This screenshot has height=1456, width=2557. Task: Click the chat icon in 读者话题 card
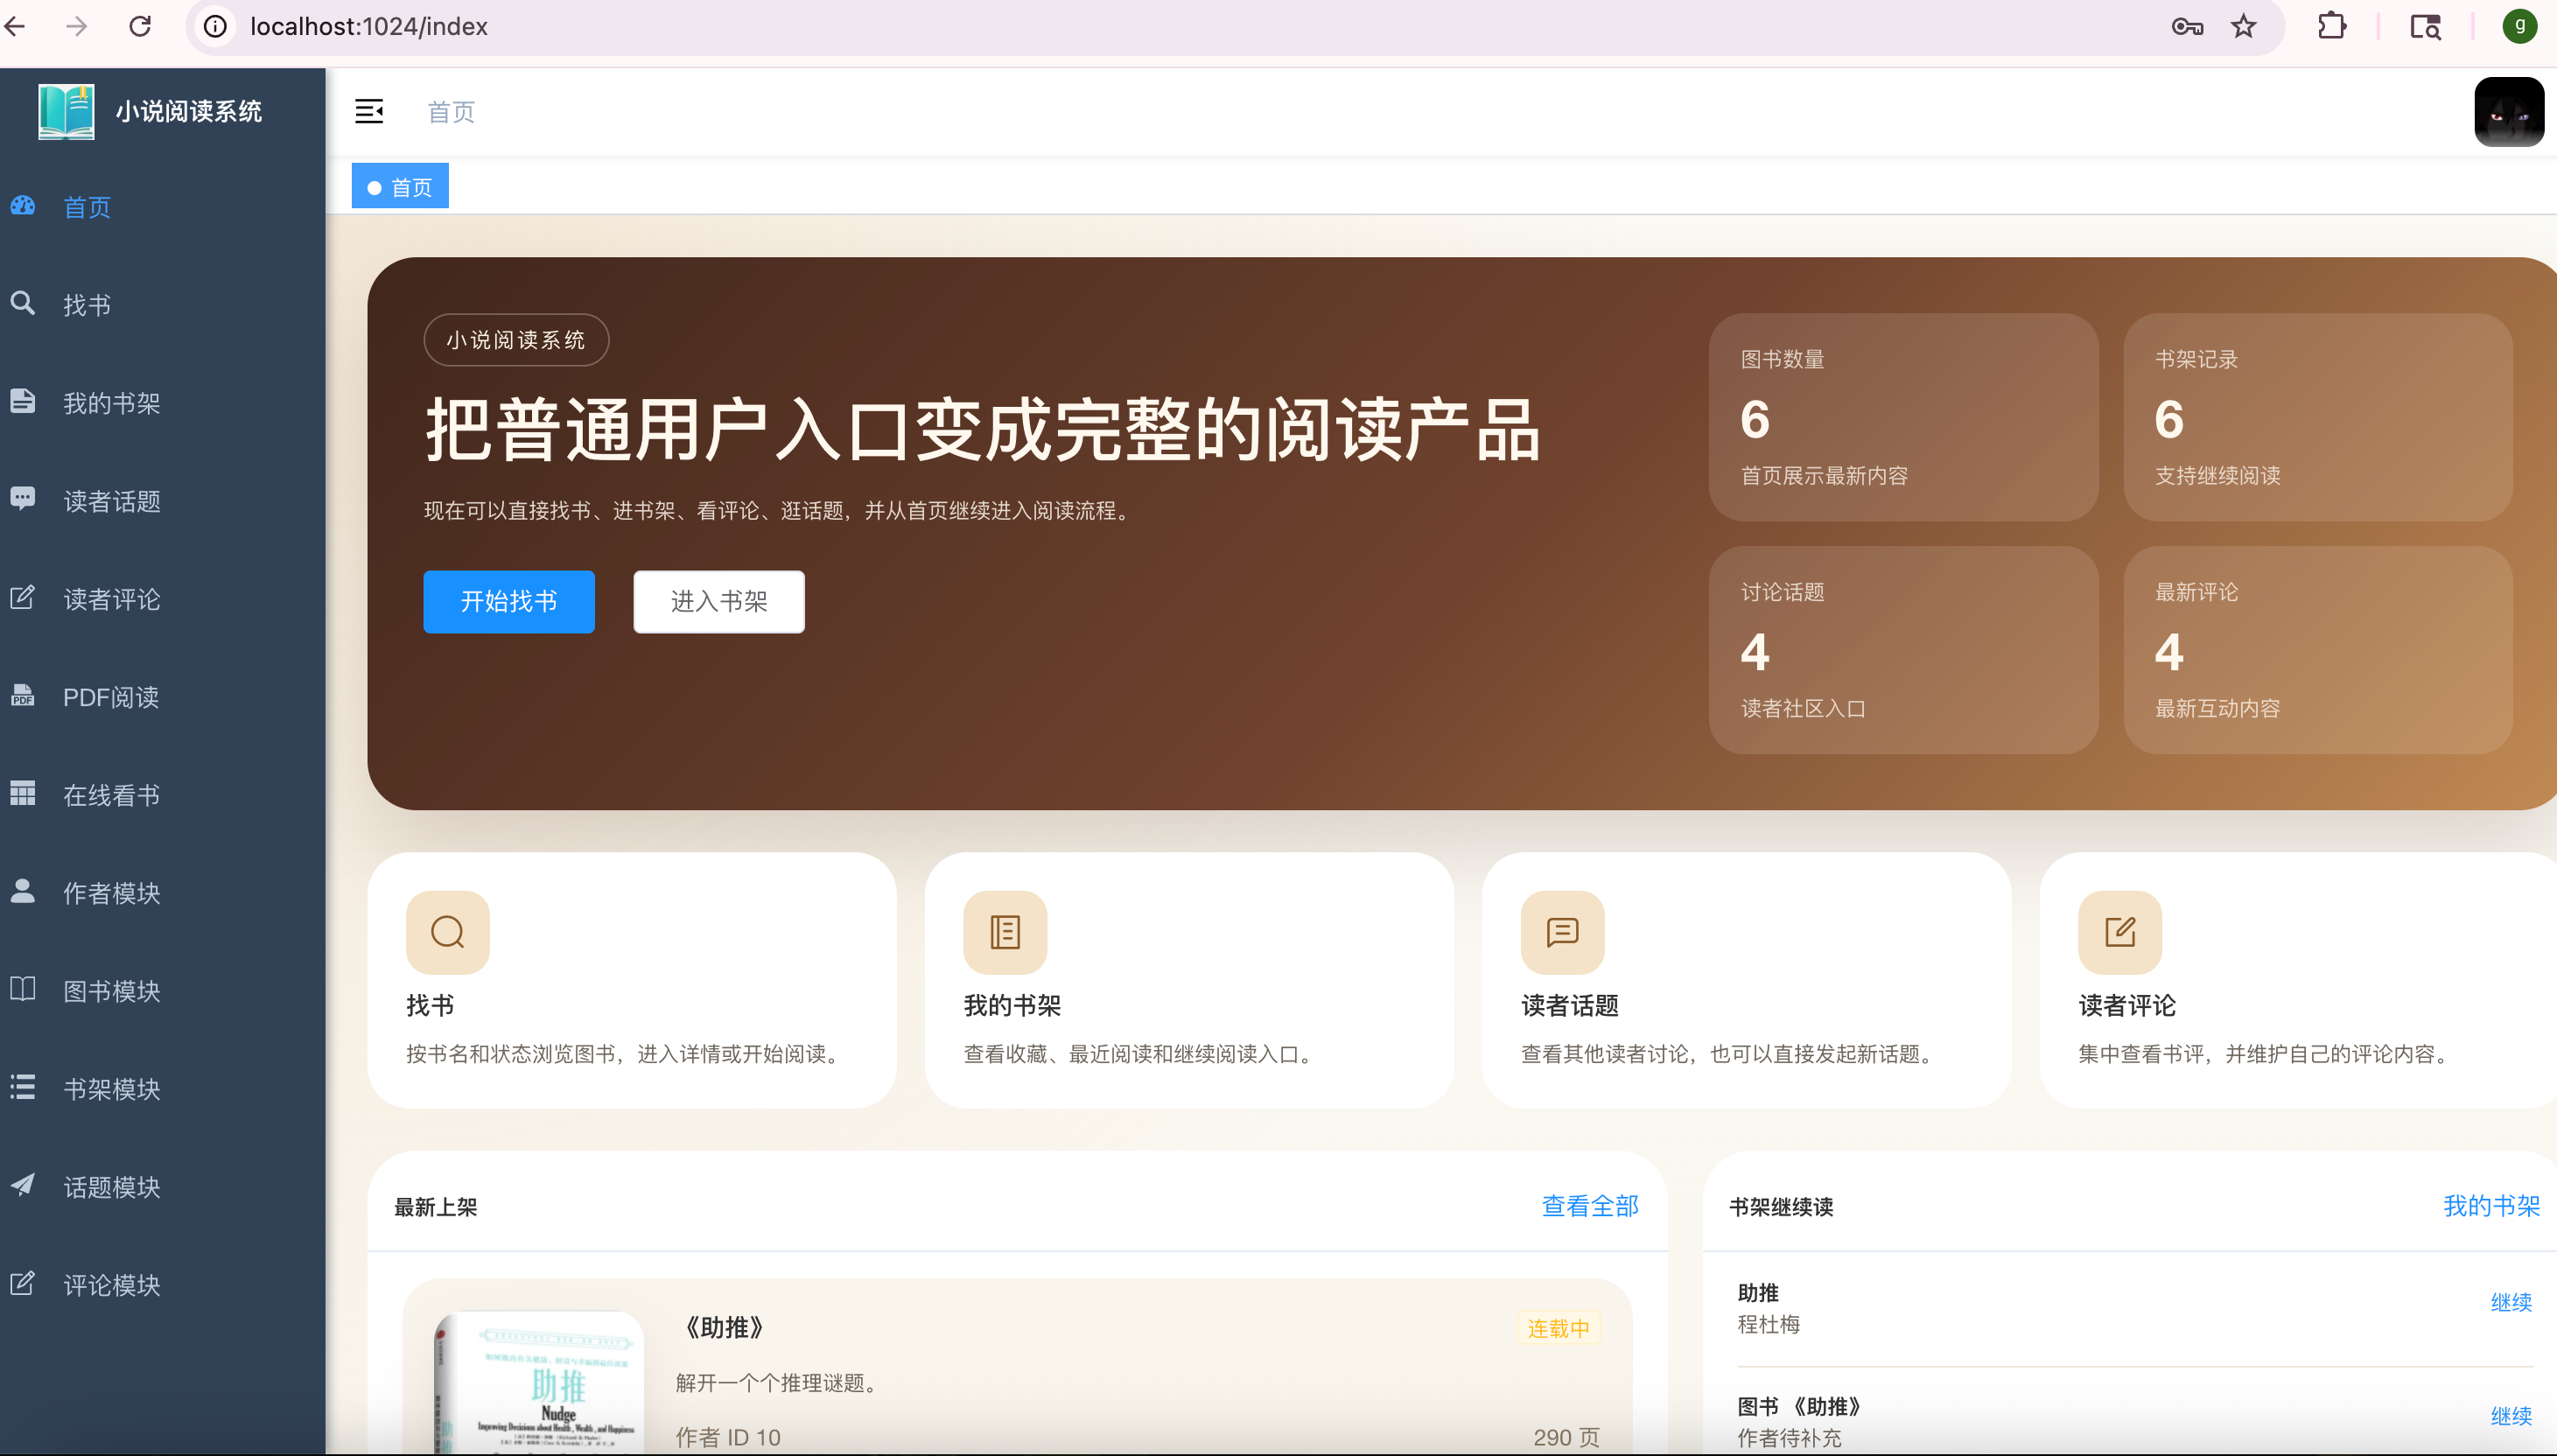point(1562,932)
